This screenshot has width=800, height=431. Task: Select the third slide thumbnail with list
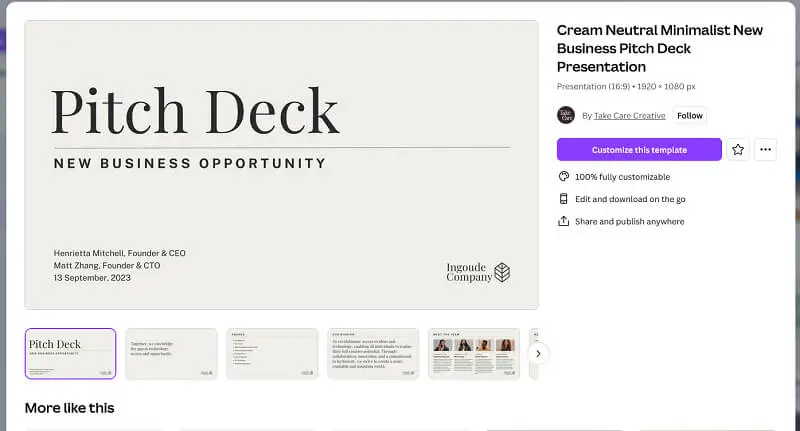tap(272, 353)
